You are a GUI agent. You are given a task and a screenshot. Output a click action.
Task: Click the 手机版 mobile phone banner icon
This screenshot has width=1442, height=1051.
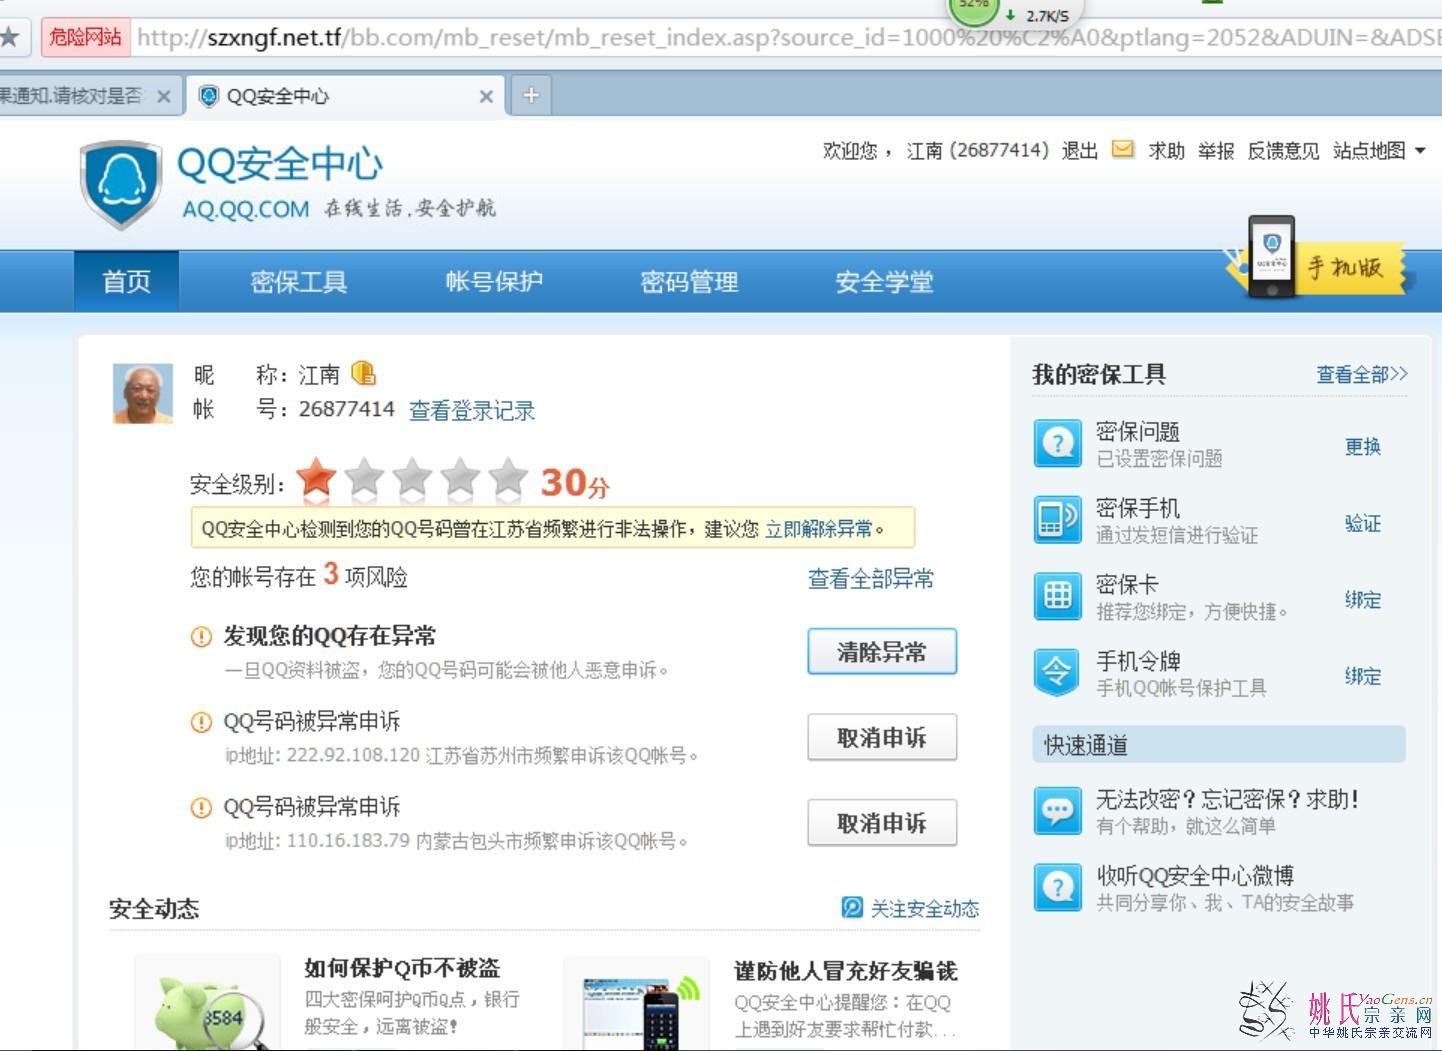(1271, 257)
